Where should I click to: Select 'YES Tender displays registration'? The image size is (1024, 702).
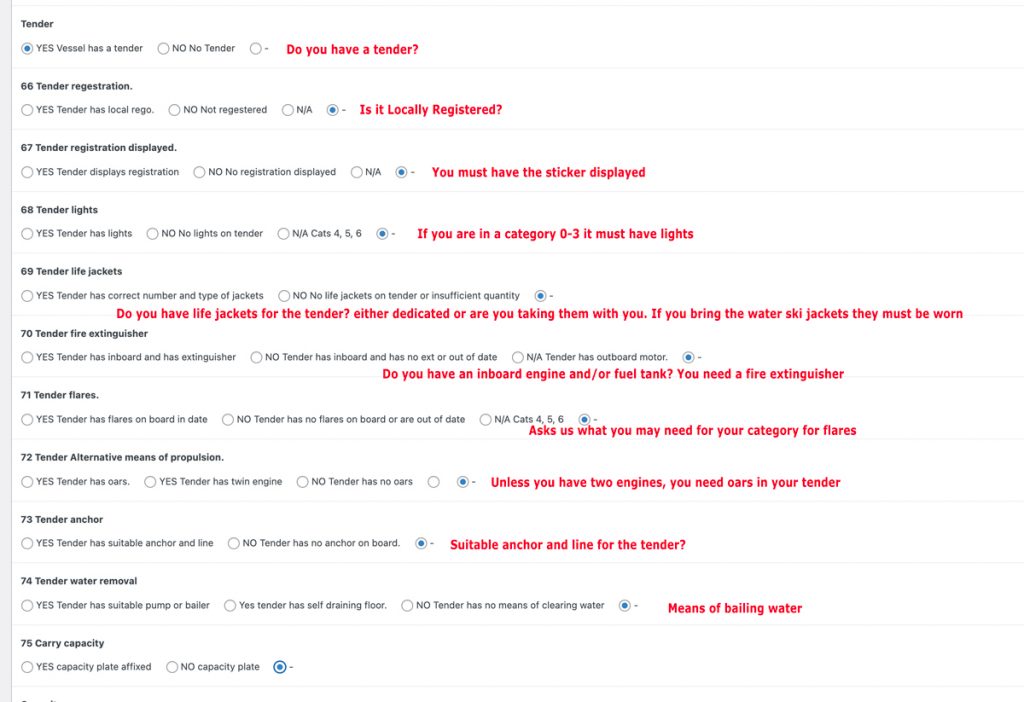pos(27,172)
